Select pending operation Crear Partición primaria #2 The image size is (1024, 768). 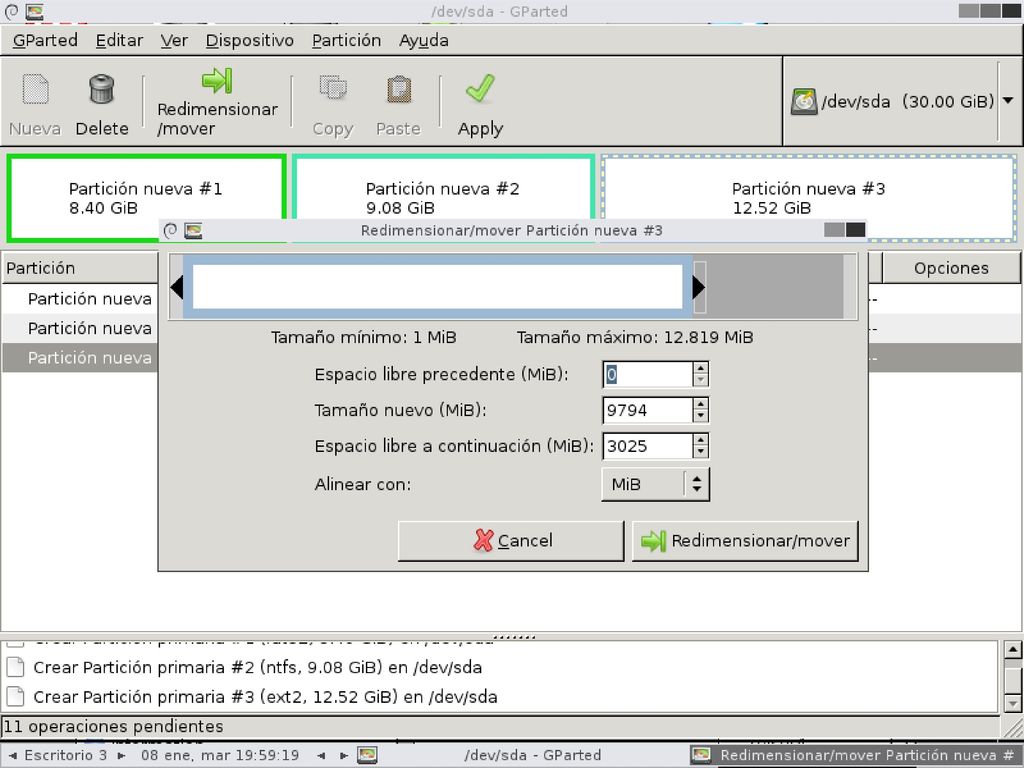tap(257, 667)
